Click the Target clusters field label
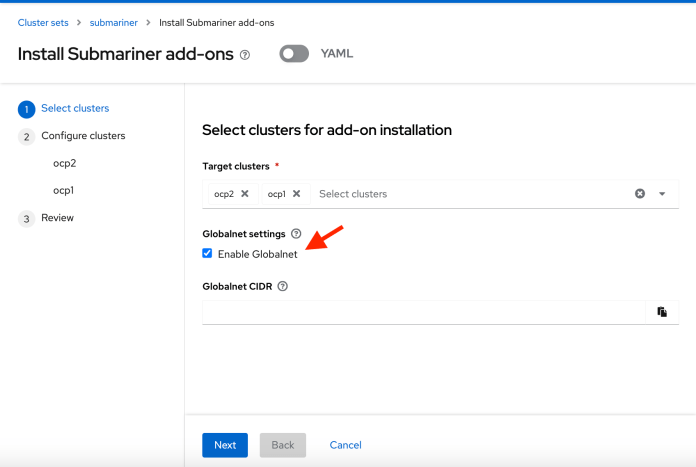 (x=236, y=166)
